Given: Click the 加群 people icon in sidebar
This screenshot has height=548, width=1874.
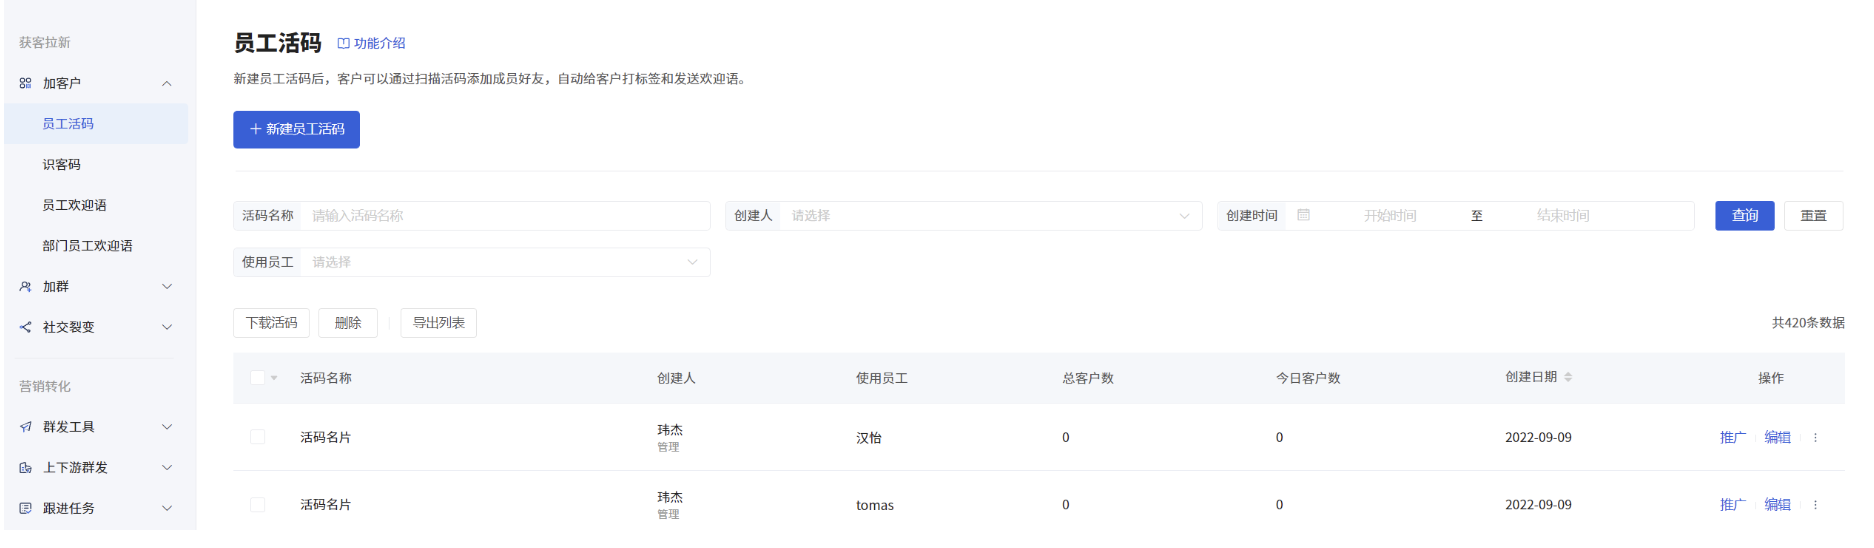Looking at the screenshot, I should [x=25, y=286].
